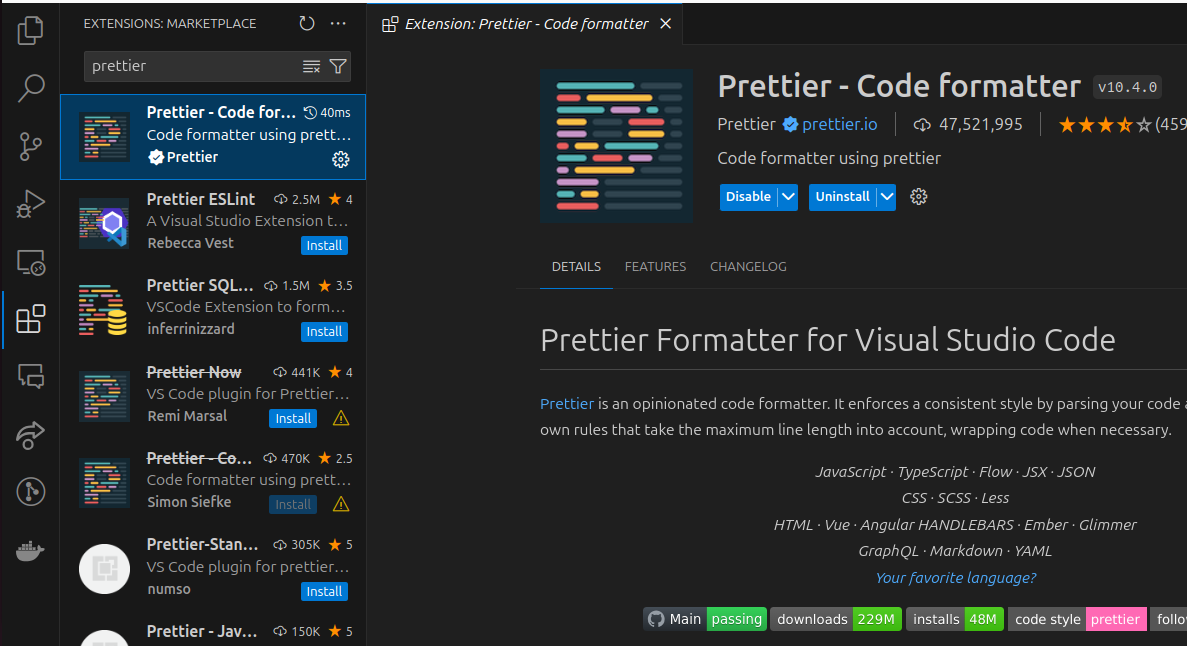This screenshot has height=646, width=1187.
Task: Click manage gear on Prettier list item
Action: point(341,159)
